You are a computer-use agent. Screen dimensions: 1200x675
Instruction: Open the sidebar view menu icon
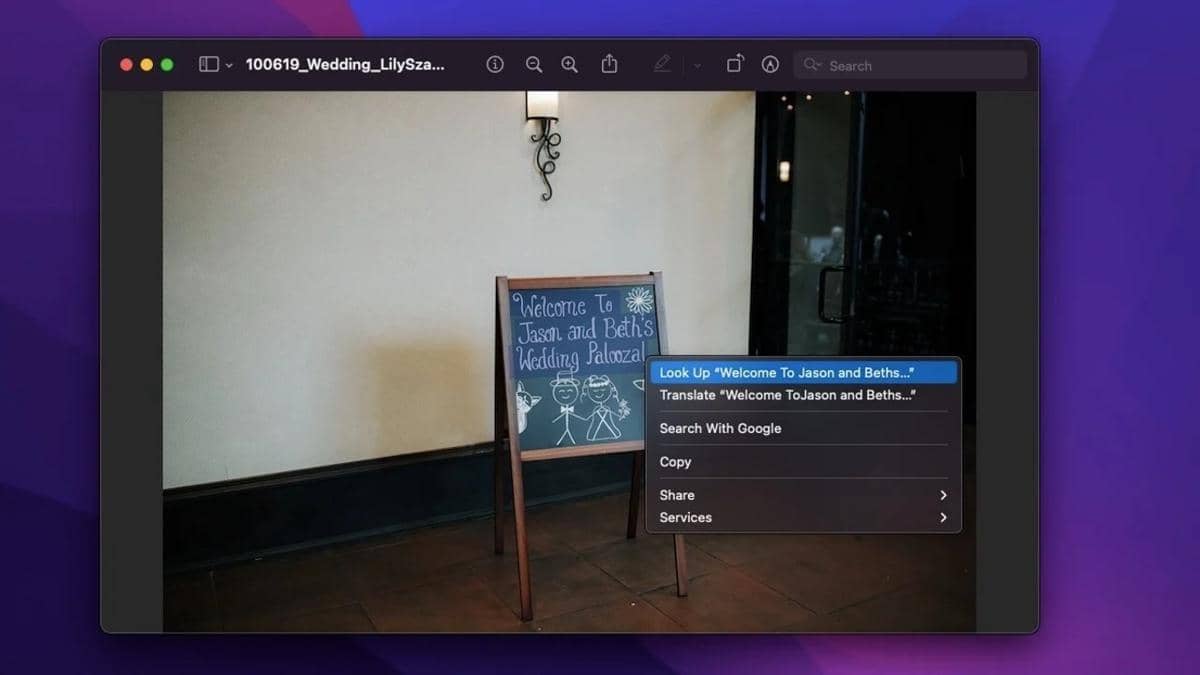tap(208, 64)
